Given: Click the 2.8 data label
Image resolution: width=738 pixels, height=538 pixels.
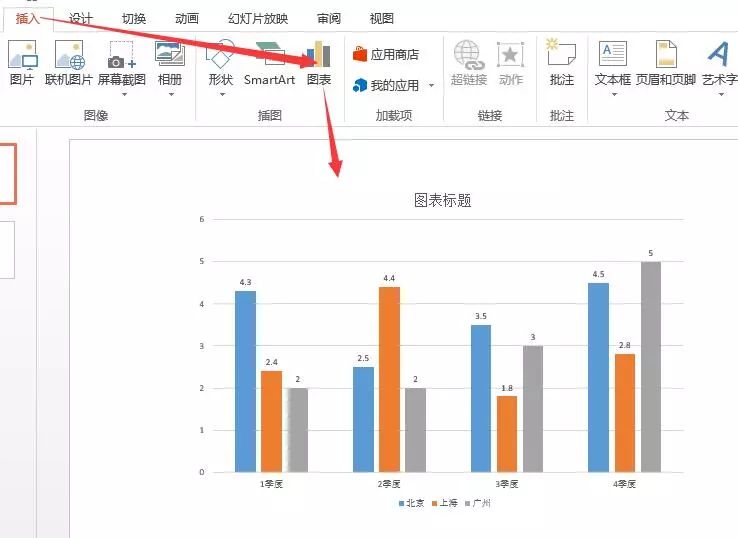Looking at the screenshot, I should 625,345.
